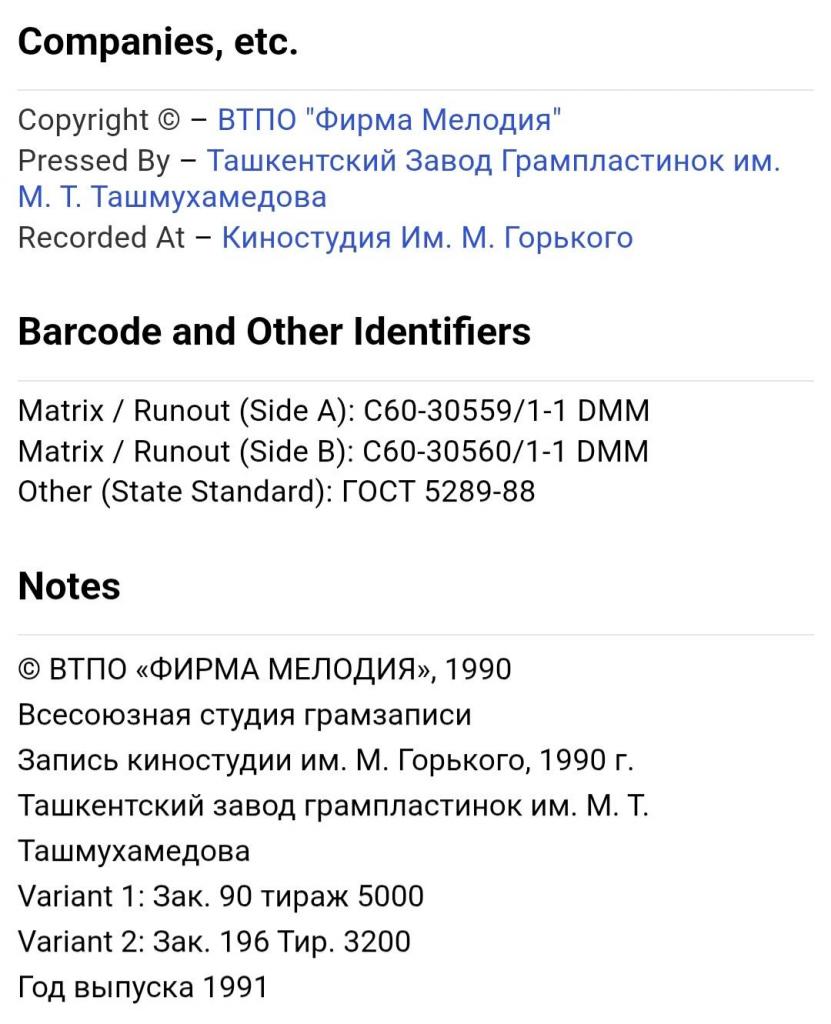Click the "Год выпуска 1991" note line
This screenshot has height=1024, width=831.
pyautogui.click(x=143, y=987)
